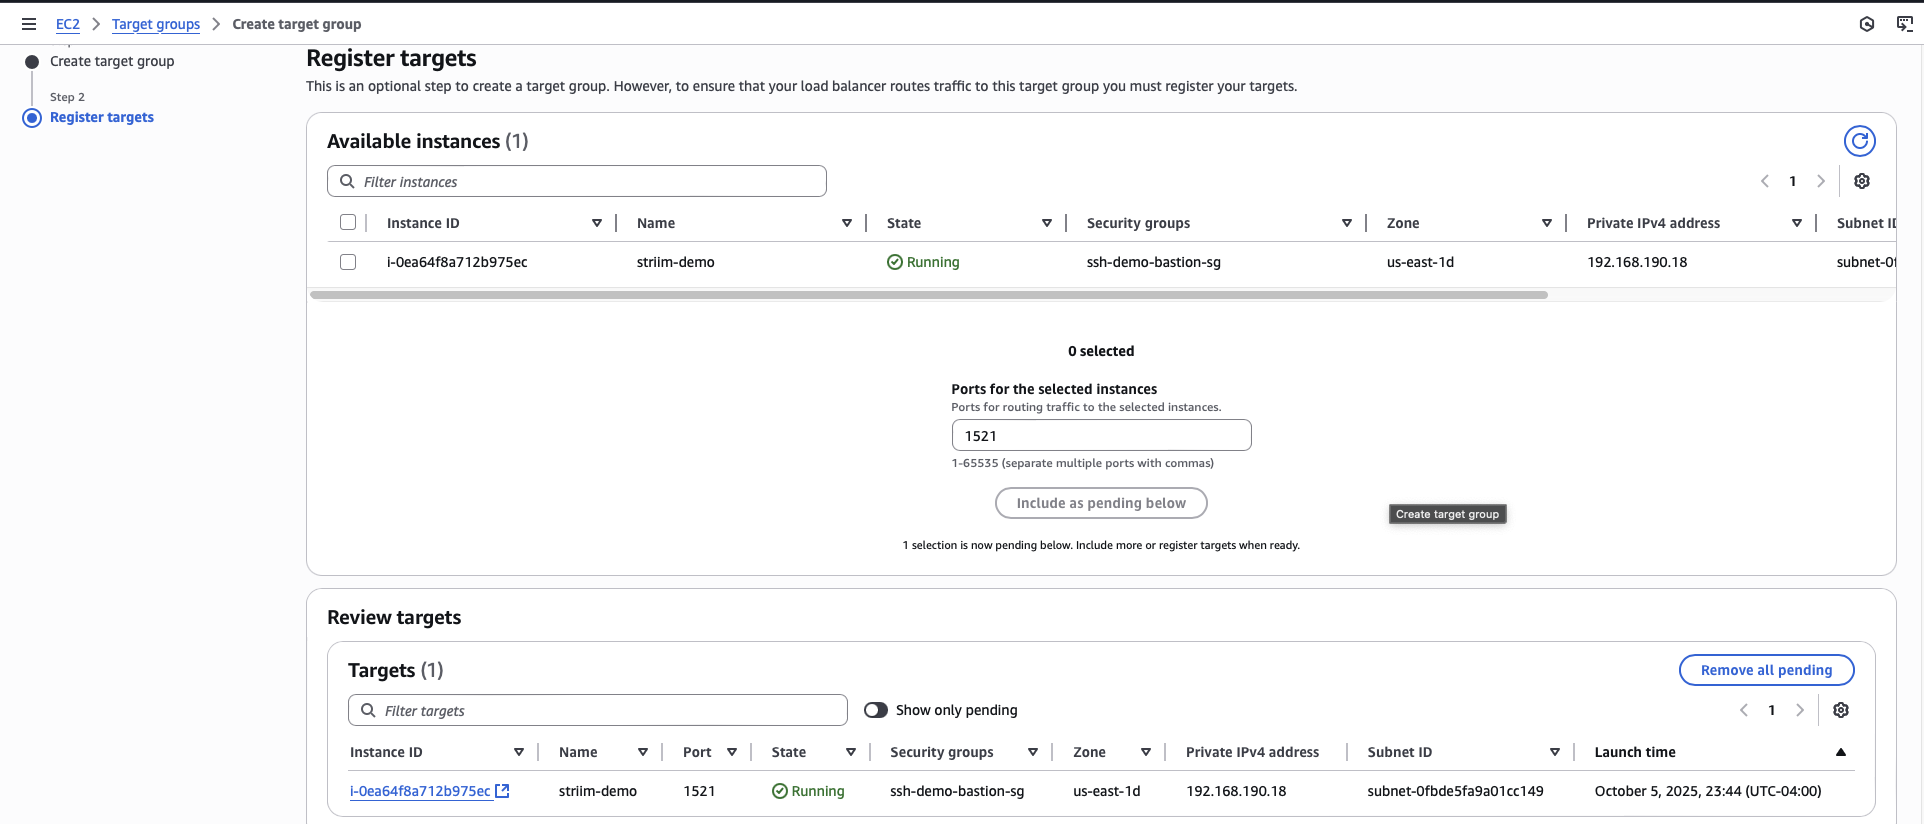This screenshot has width=1924, height=824.
Task: Go to next page of available instances
Action: 1820,181
